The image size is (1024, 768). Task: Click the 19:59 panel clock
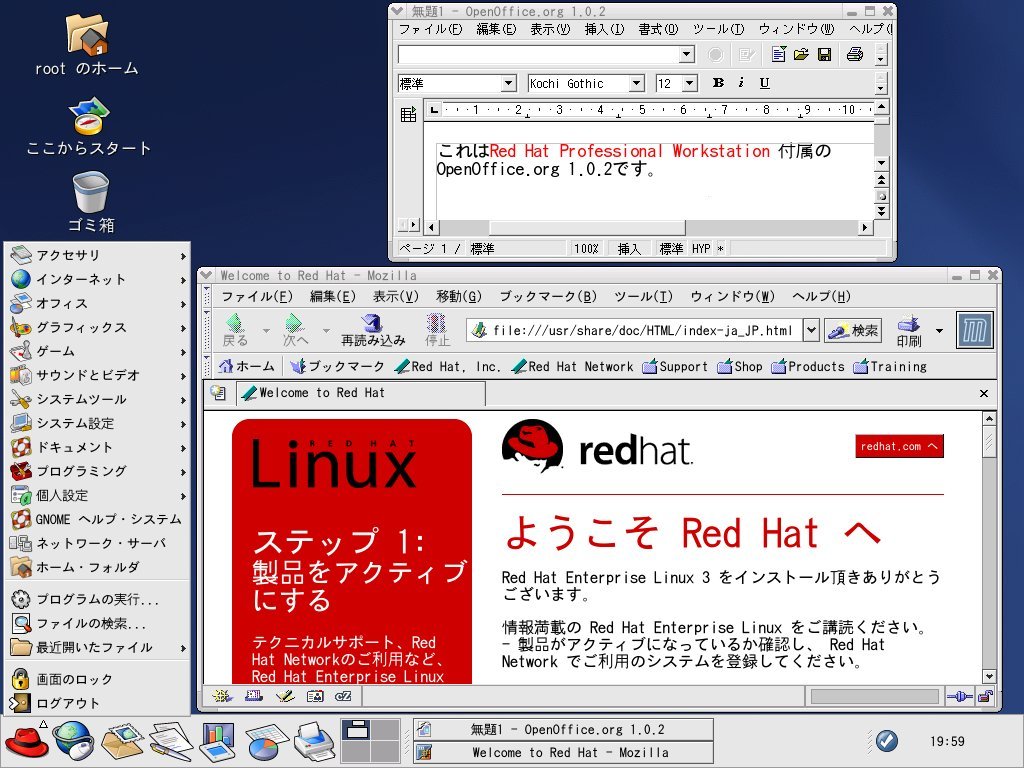(x=947, y=741)
